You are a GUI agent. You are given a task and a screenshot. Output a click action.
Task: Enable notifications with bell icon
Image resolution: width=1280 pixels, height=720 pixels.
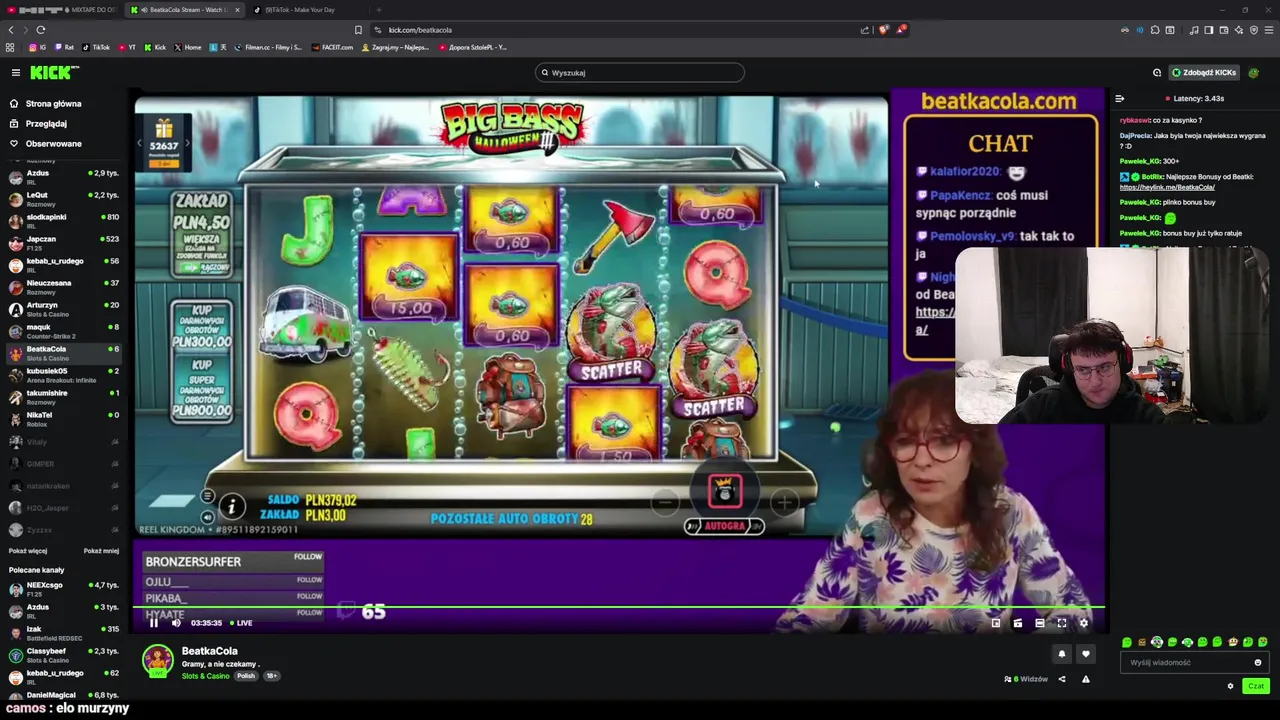(x=1062, y=654)
